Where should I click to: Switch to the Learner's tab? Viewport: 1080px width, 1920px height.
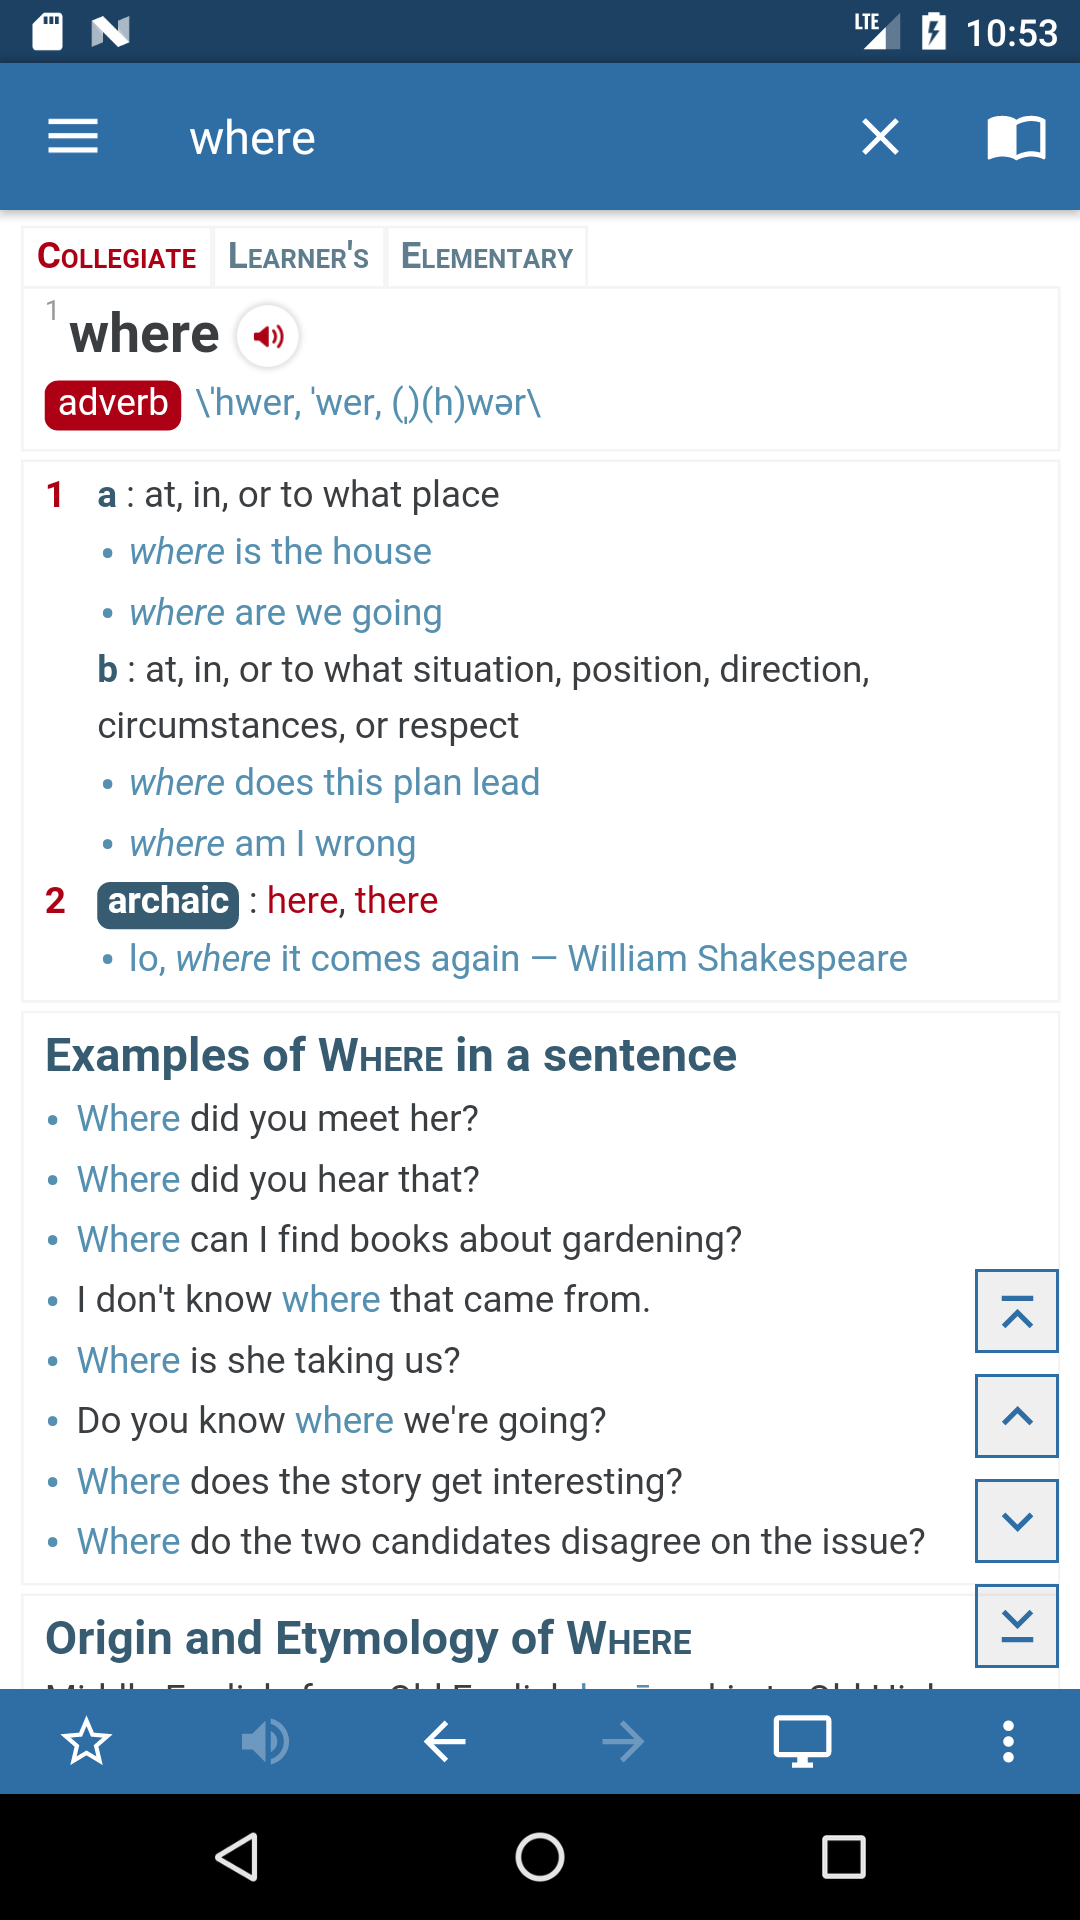(x=299, y=257)
